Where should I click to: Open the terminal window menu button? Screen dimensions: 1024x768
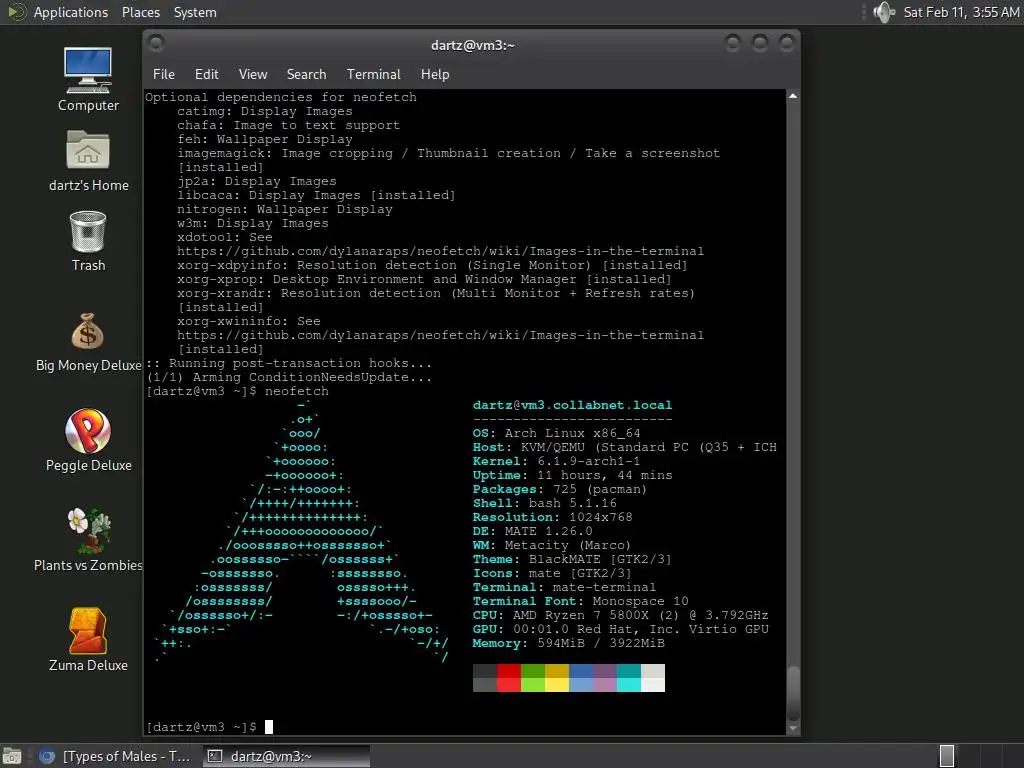[156, 44]
